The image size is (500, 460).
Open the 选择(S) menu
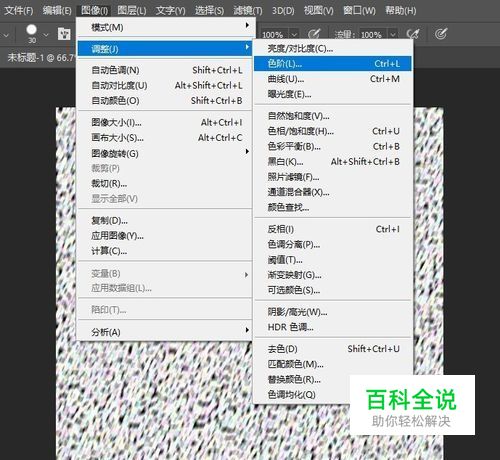209,11
